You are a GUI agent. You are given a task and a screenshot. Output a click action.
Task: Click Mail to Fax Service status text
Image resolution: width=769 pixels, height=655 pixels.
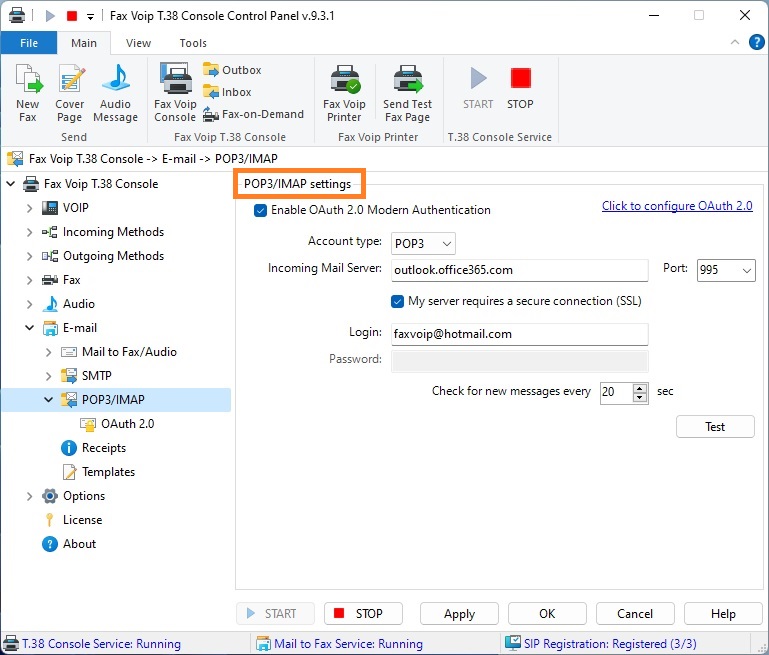[x=348, y=644]
